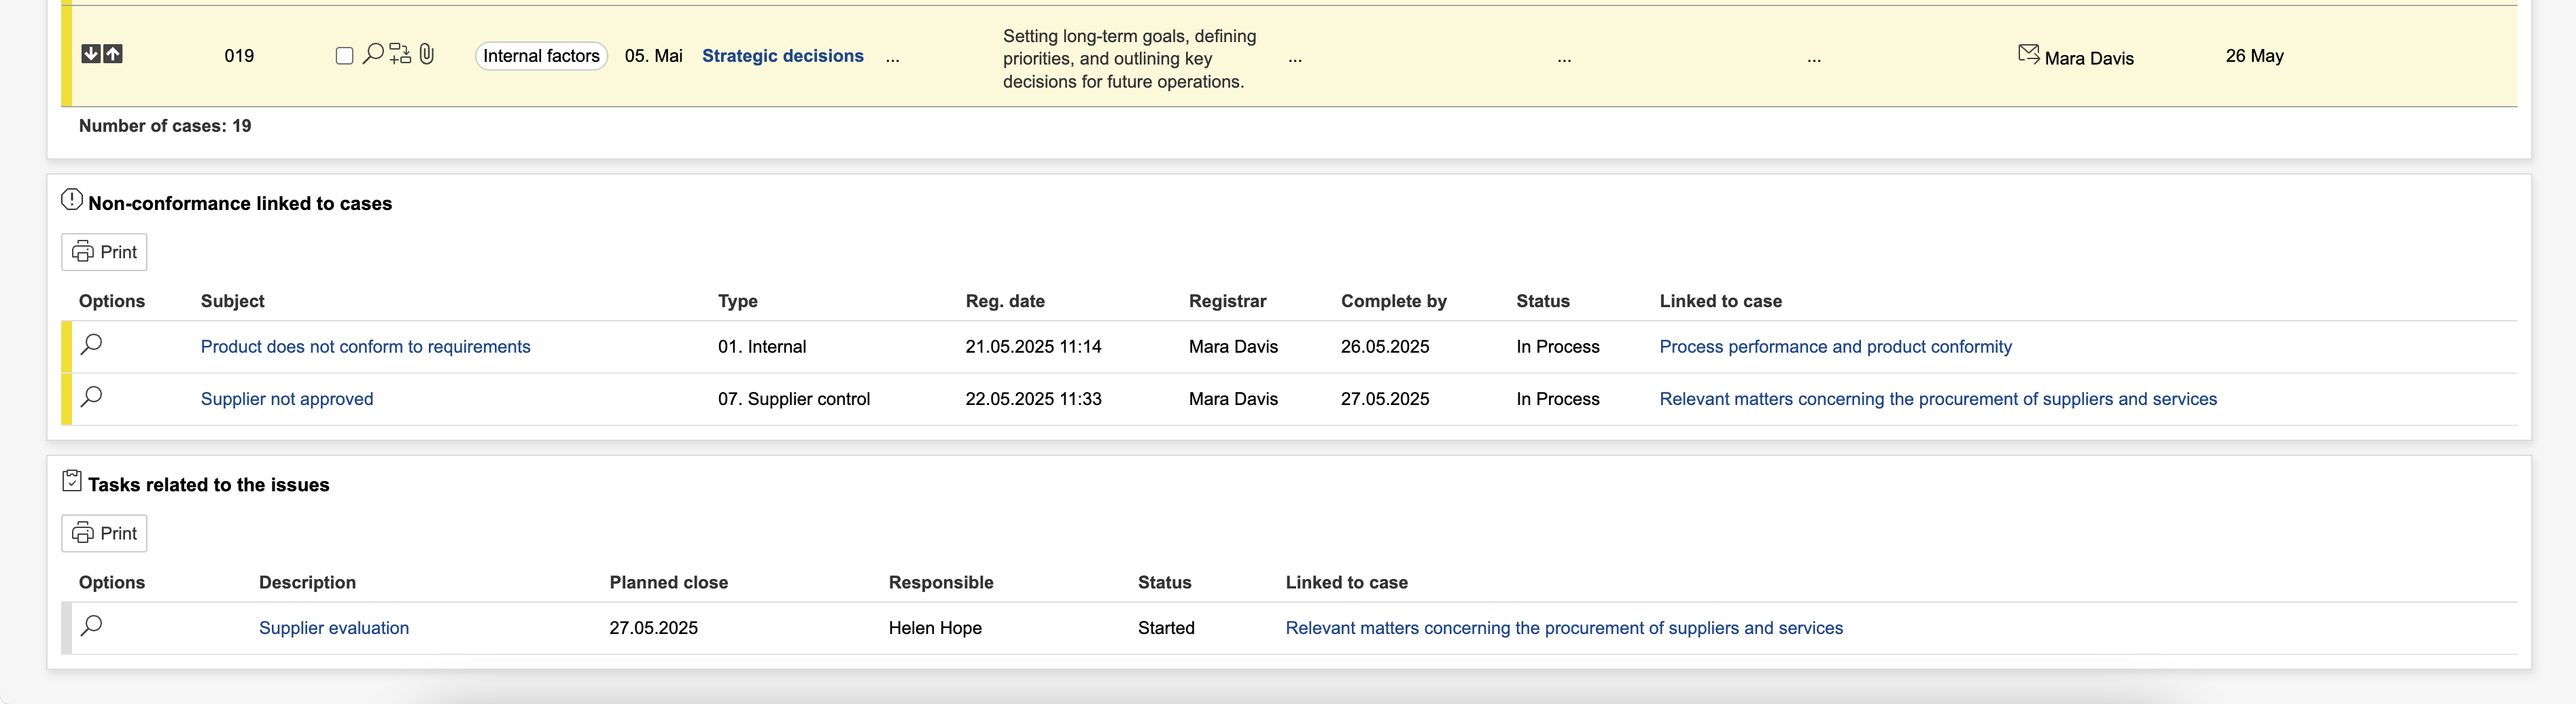Image resolution: width=2576 pixels, height=704 pixels.
Task: Open case 019 details via magnifier icon
Action: click(x=372, y=54)
